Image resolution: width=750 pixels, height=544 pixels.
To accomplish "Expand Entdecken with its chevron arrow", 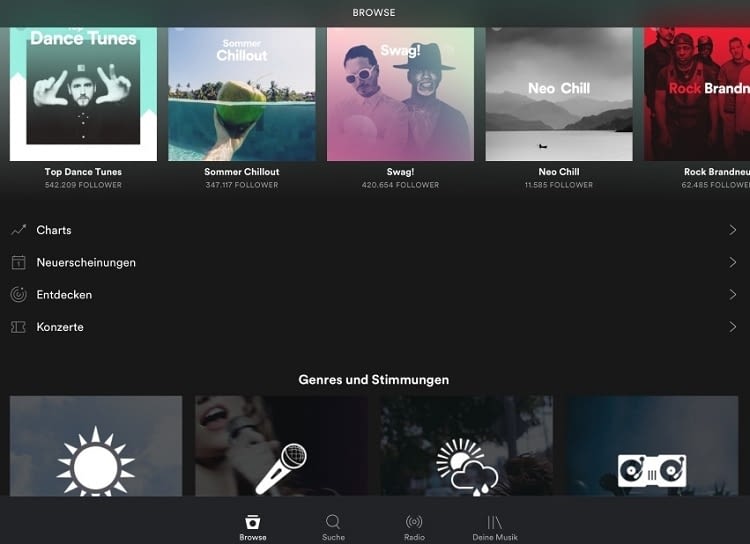I will point(732,294).
